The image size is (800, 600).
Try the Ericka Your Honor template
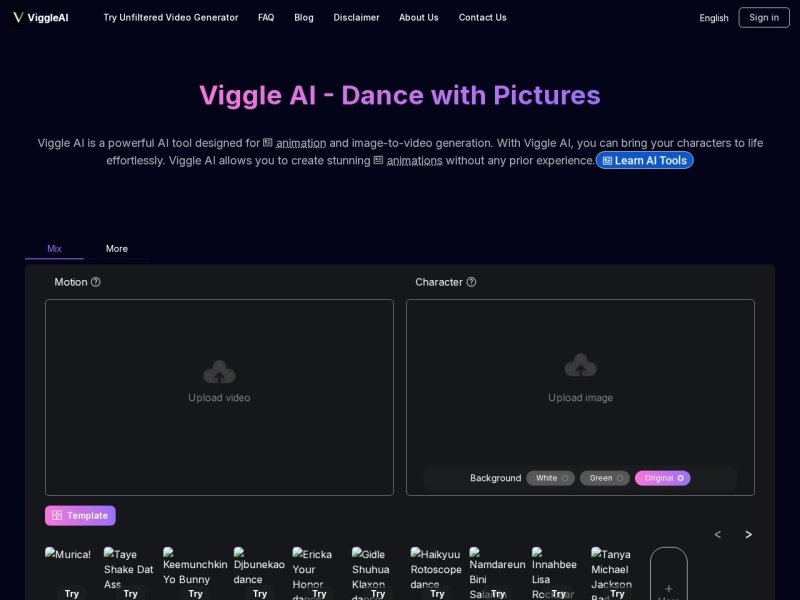pyautogui.click(x=319, y=593)
